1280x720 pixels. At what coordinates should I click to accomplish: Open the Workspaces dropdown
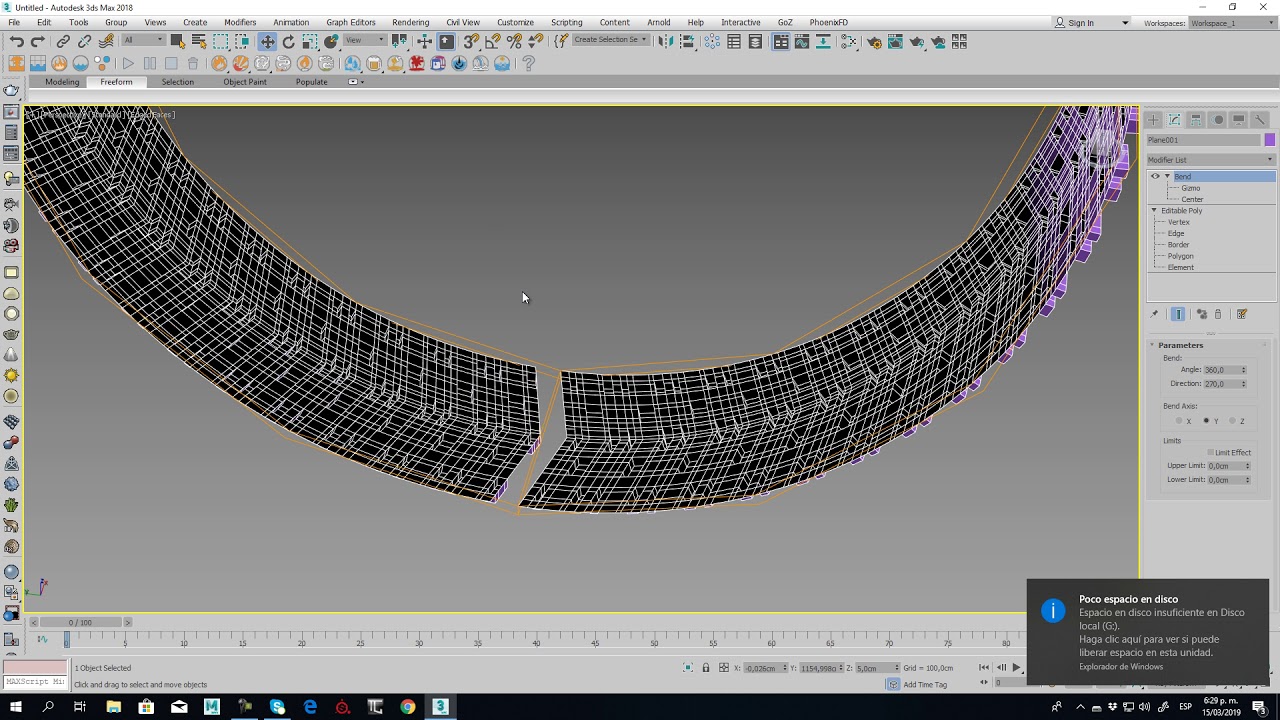(1235, 23)
